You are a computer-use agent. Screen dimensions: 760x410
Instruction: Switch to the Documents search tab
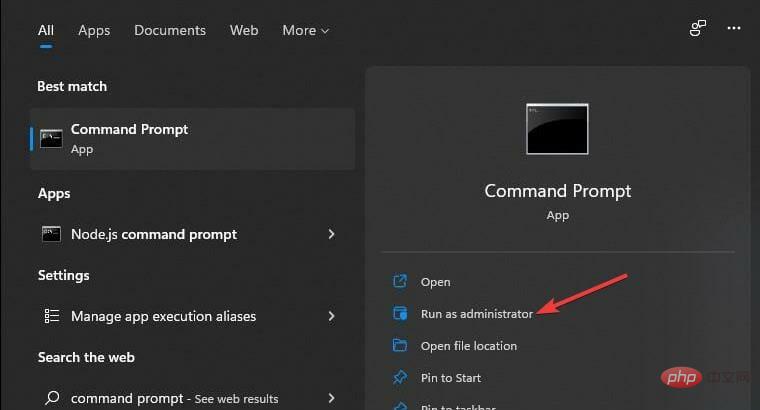[x=170, y=30]
